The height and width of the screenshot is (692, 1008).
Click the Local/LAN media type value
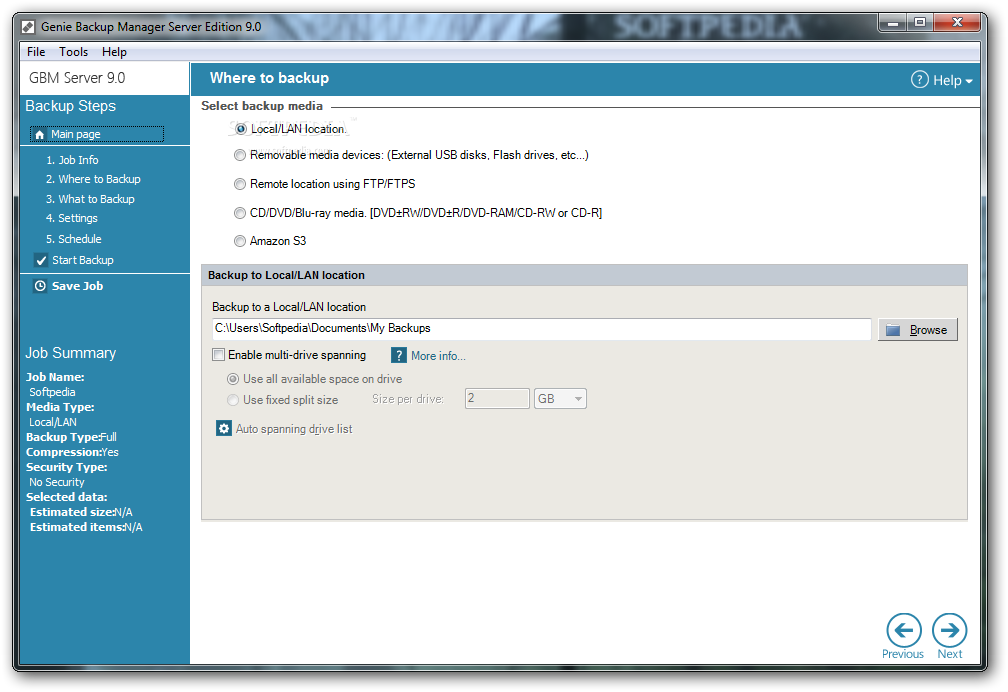click(53, 423)
